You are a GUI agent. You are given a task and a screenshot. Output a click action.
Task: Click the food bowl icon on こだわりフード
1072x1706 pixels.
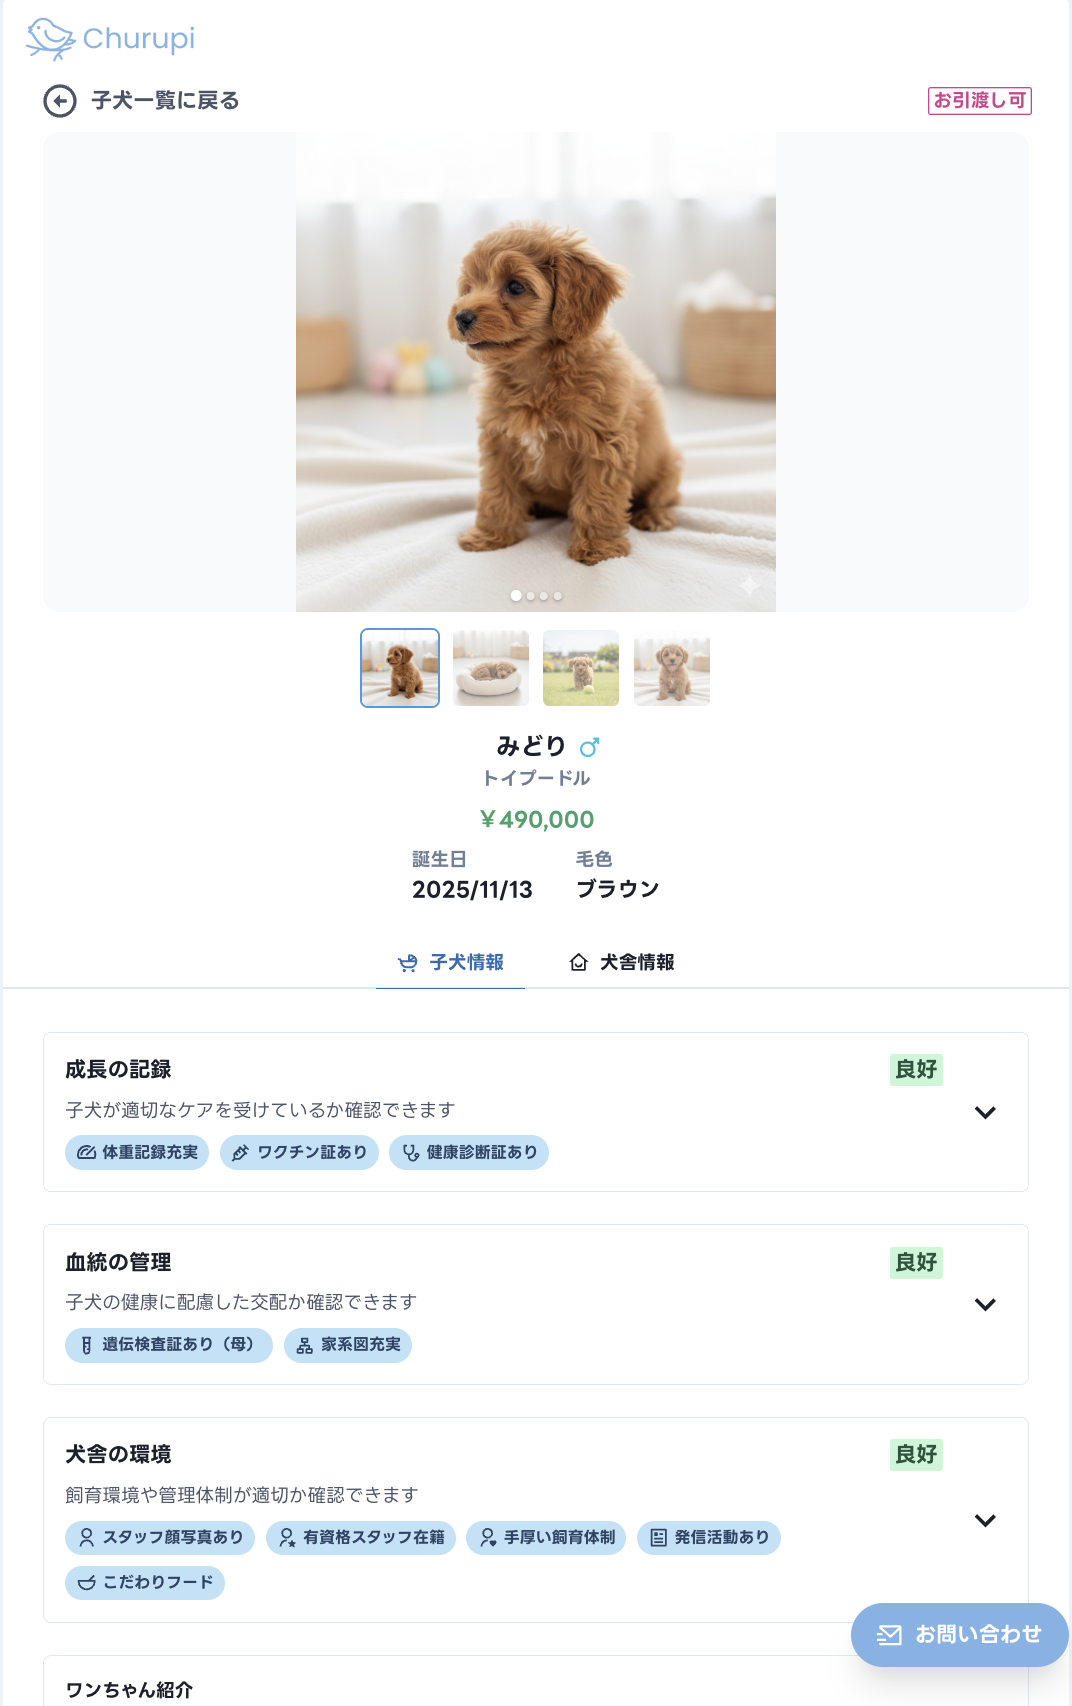(85, 1583)
